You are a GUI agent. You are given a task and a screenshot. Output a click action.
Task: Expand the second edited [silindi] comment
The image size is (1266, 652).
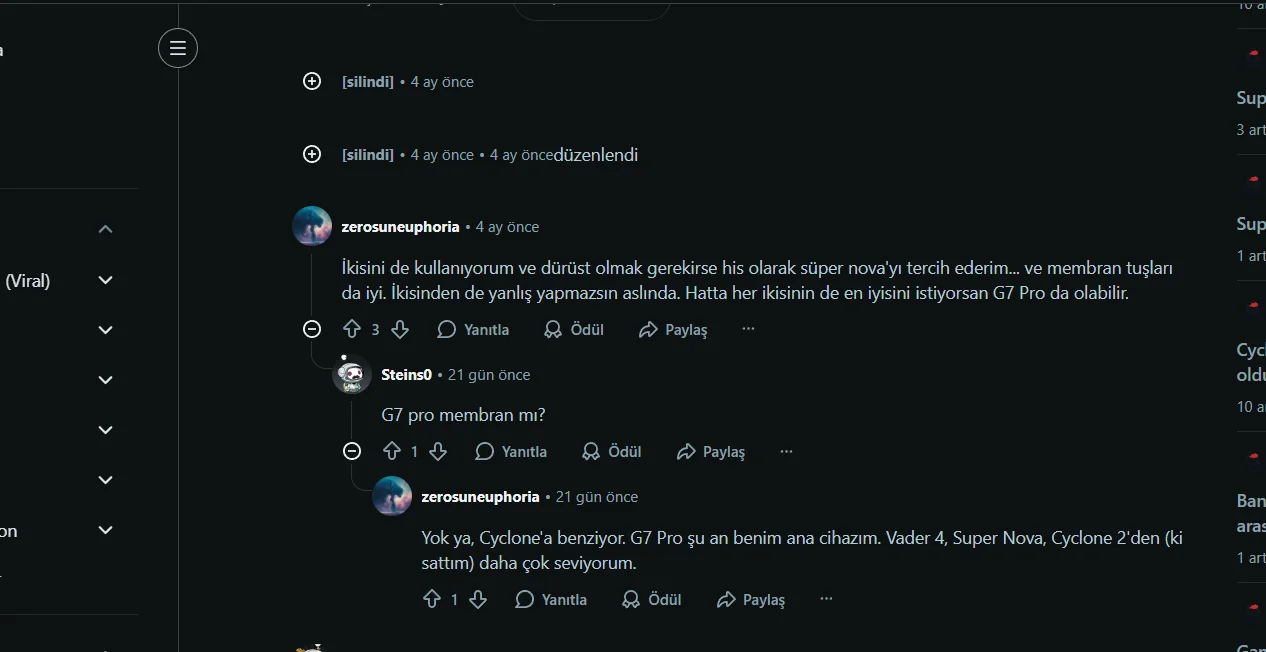pos(312,154)
